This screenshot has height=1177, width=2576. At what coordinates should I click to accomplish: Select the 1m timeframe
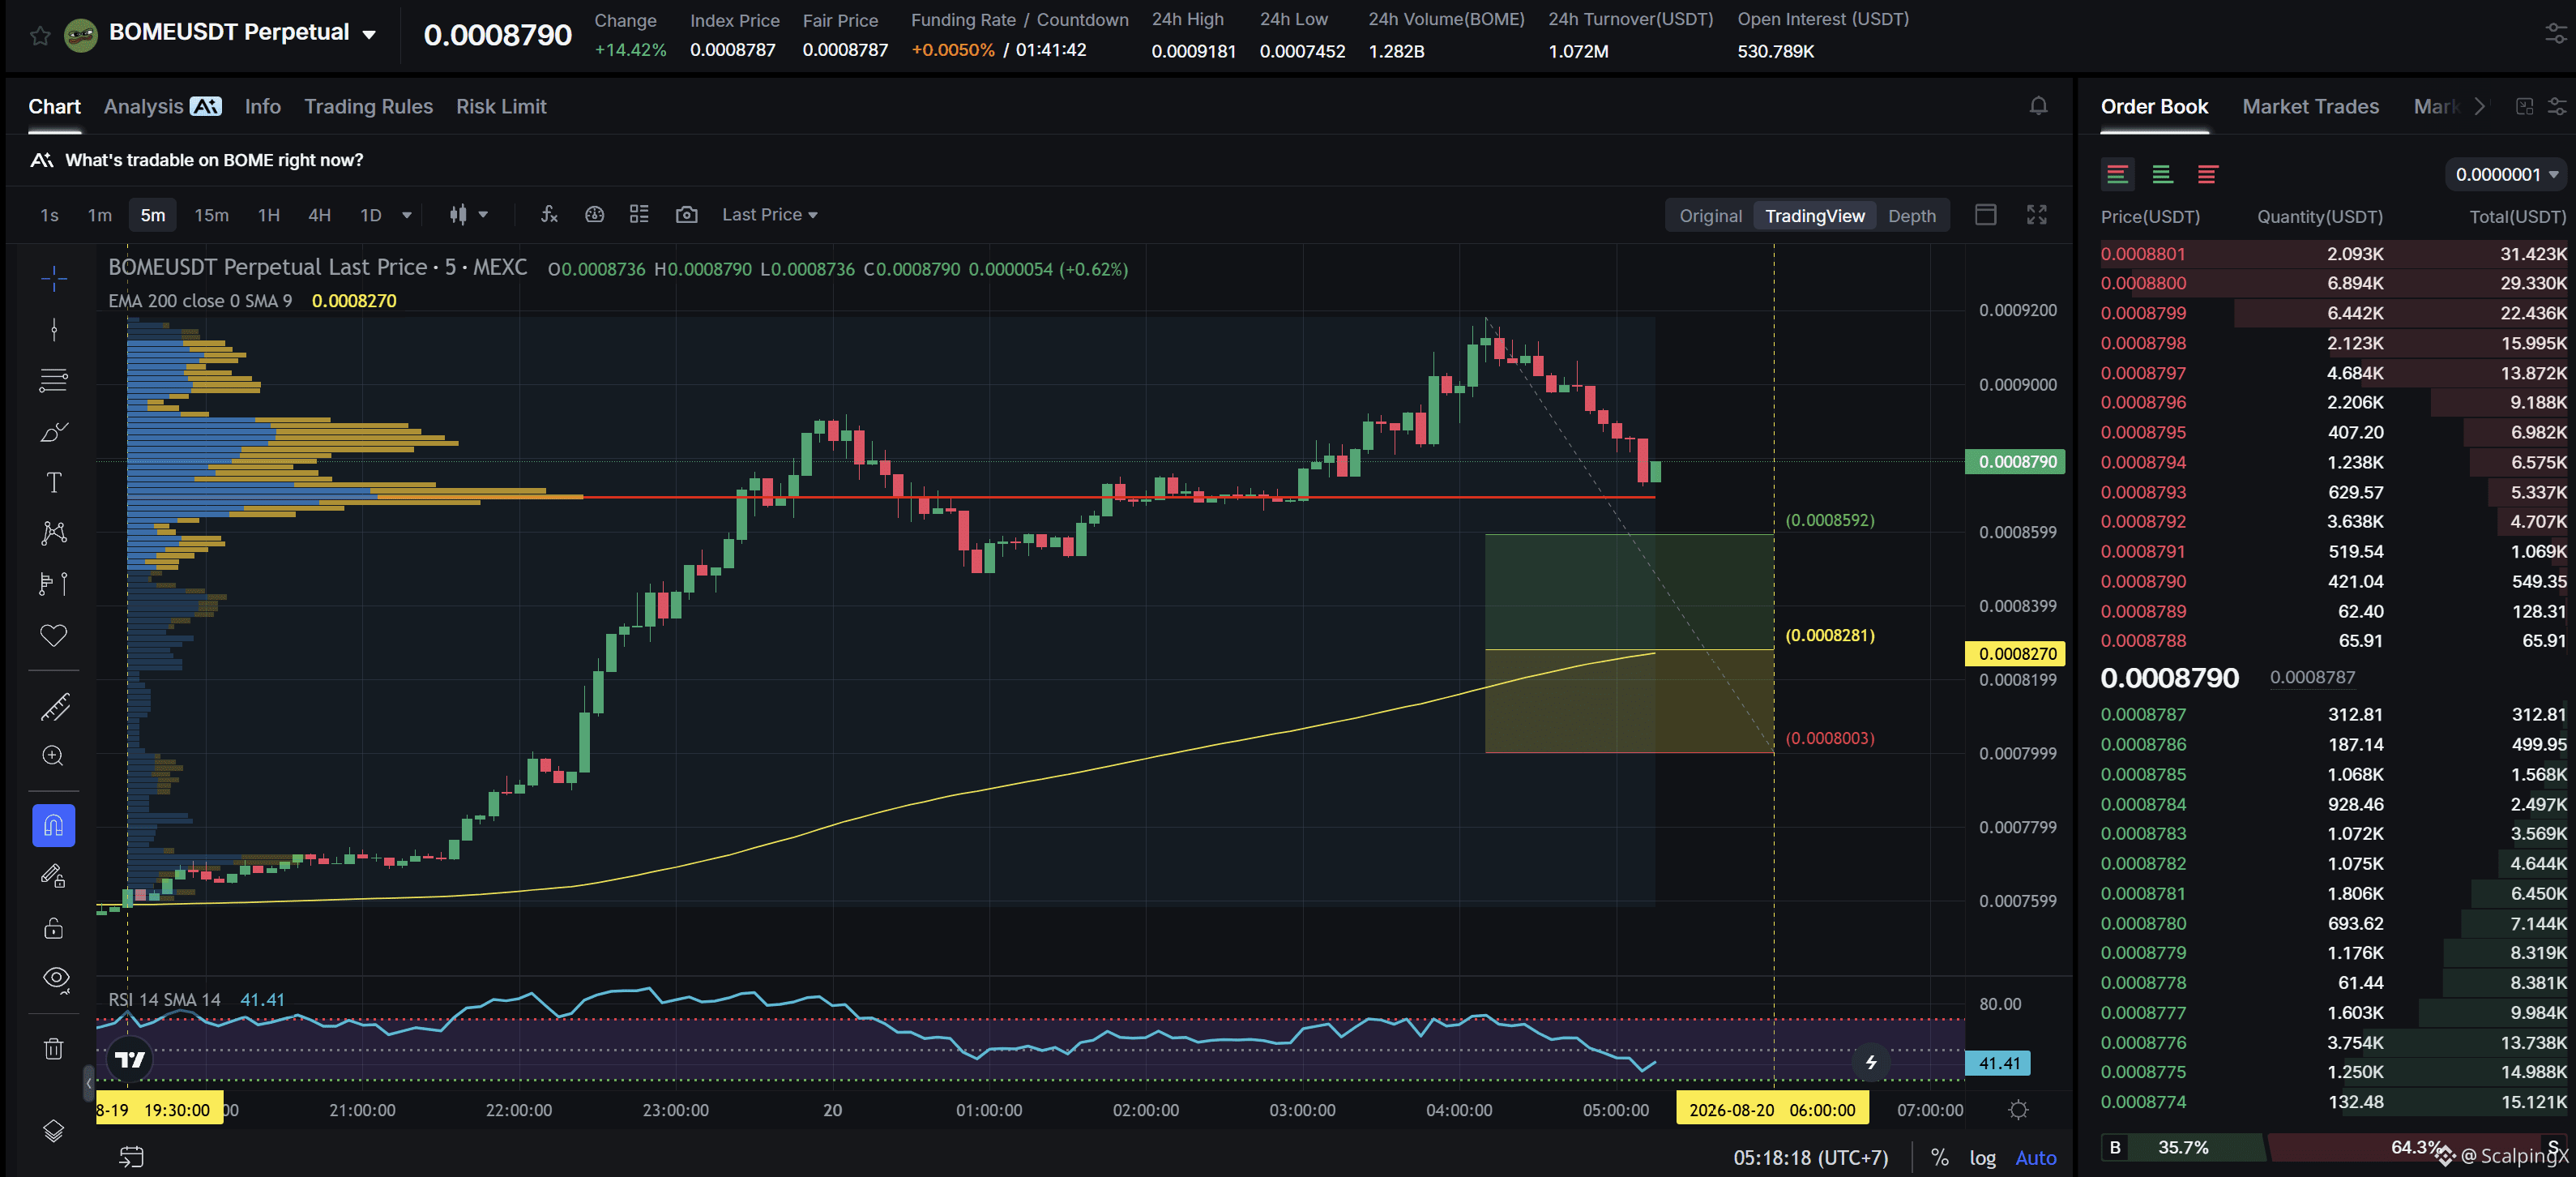tap(99, 215)
